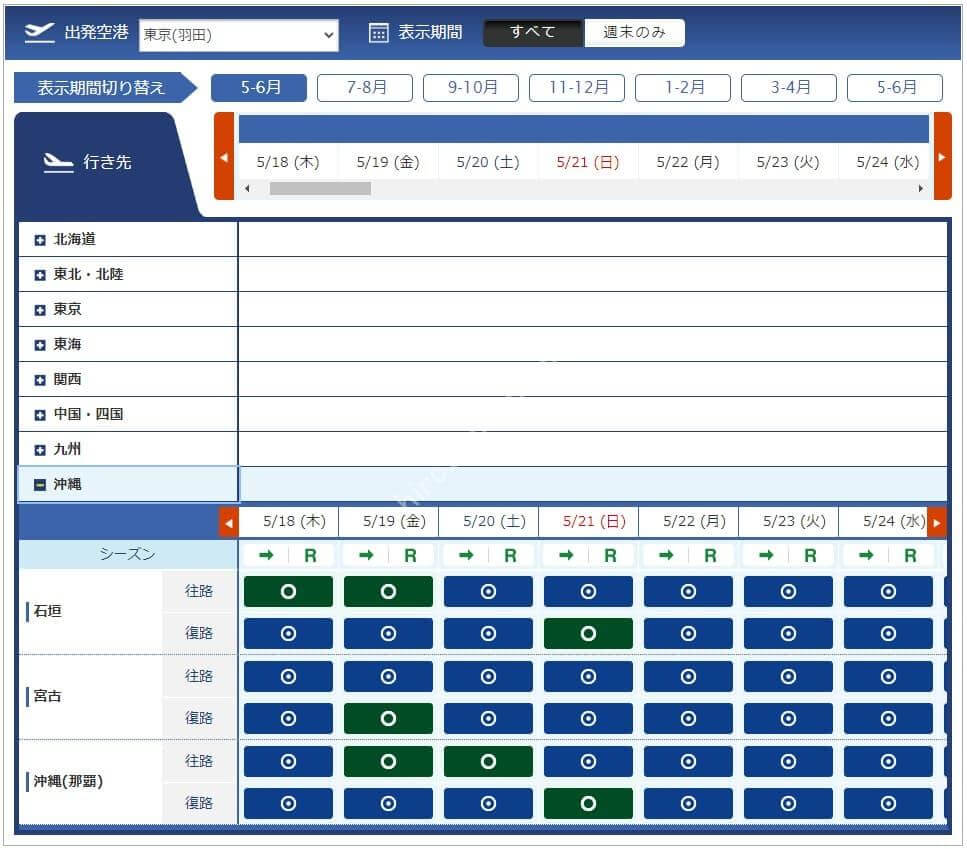Screen dimensions: 967x849
Task: Click the 5/22 green arrow season icon
Action: pyautogui.click(x=666, y=555)
